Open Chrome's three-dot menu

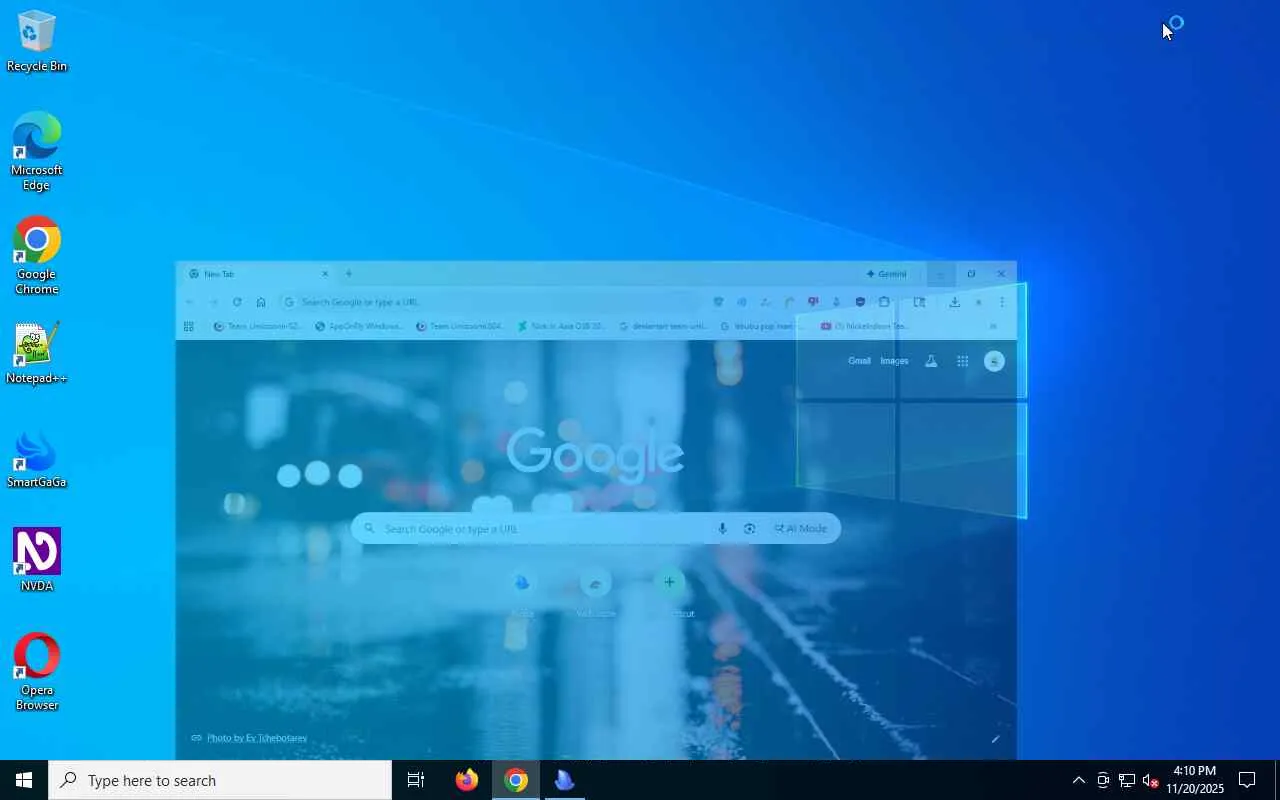pos(1002,302)
